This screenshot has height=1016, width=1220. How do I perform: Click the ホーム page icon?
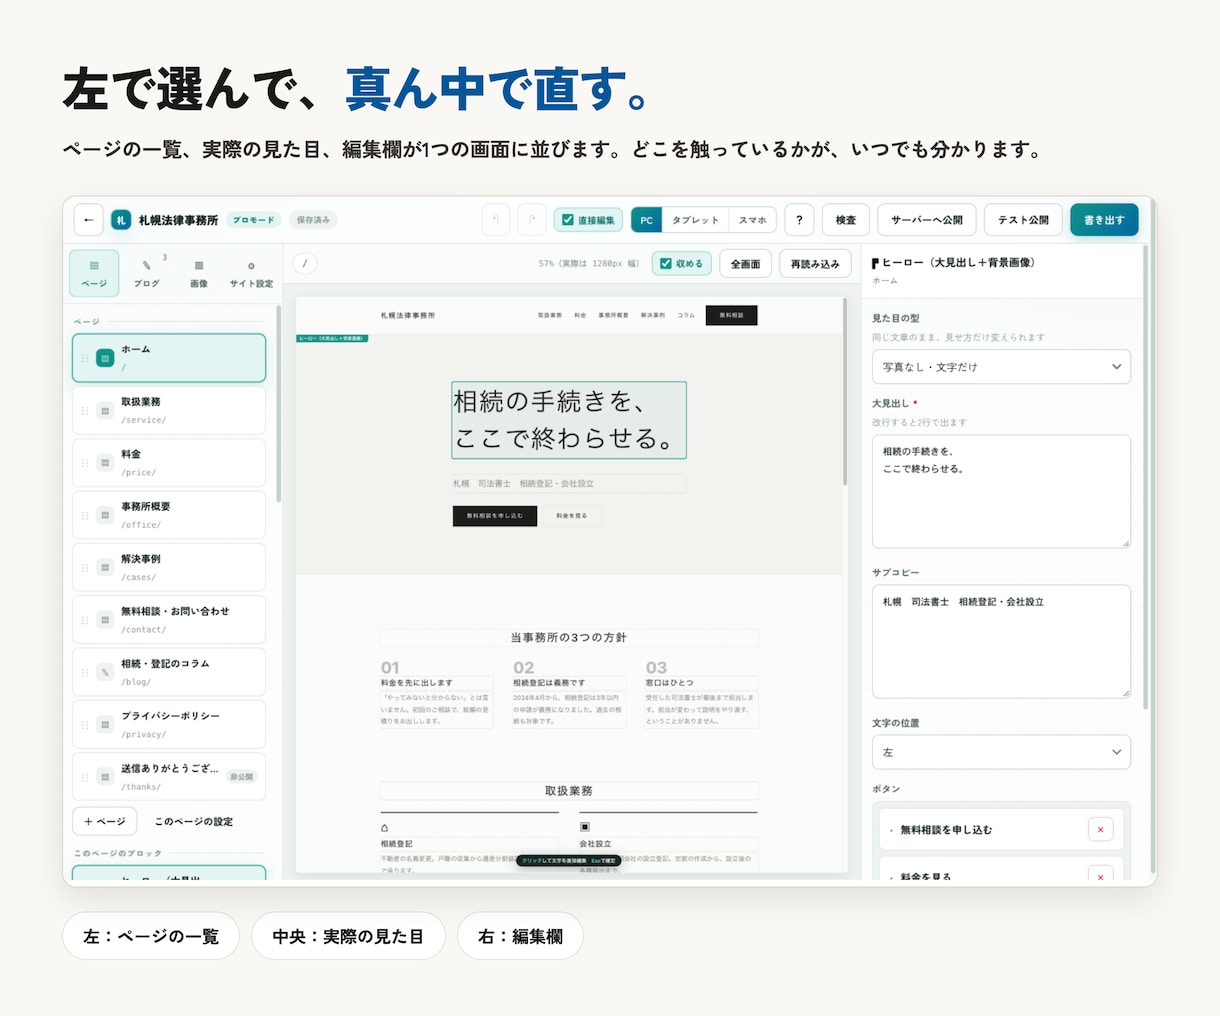point(104,358)
